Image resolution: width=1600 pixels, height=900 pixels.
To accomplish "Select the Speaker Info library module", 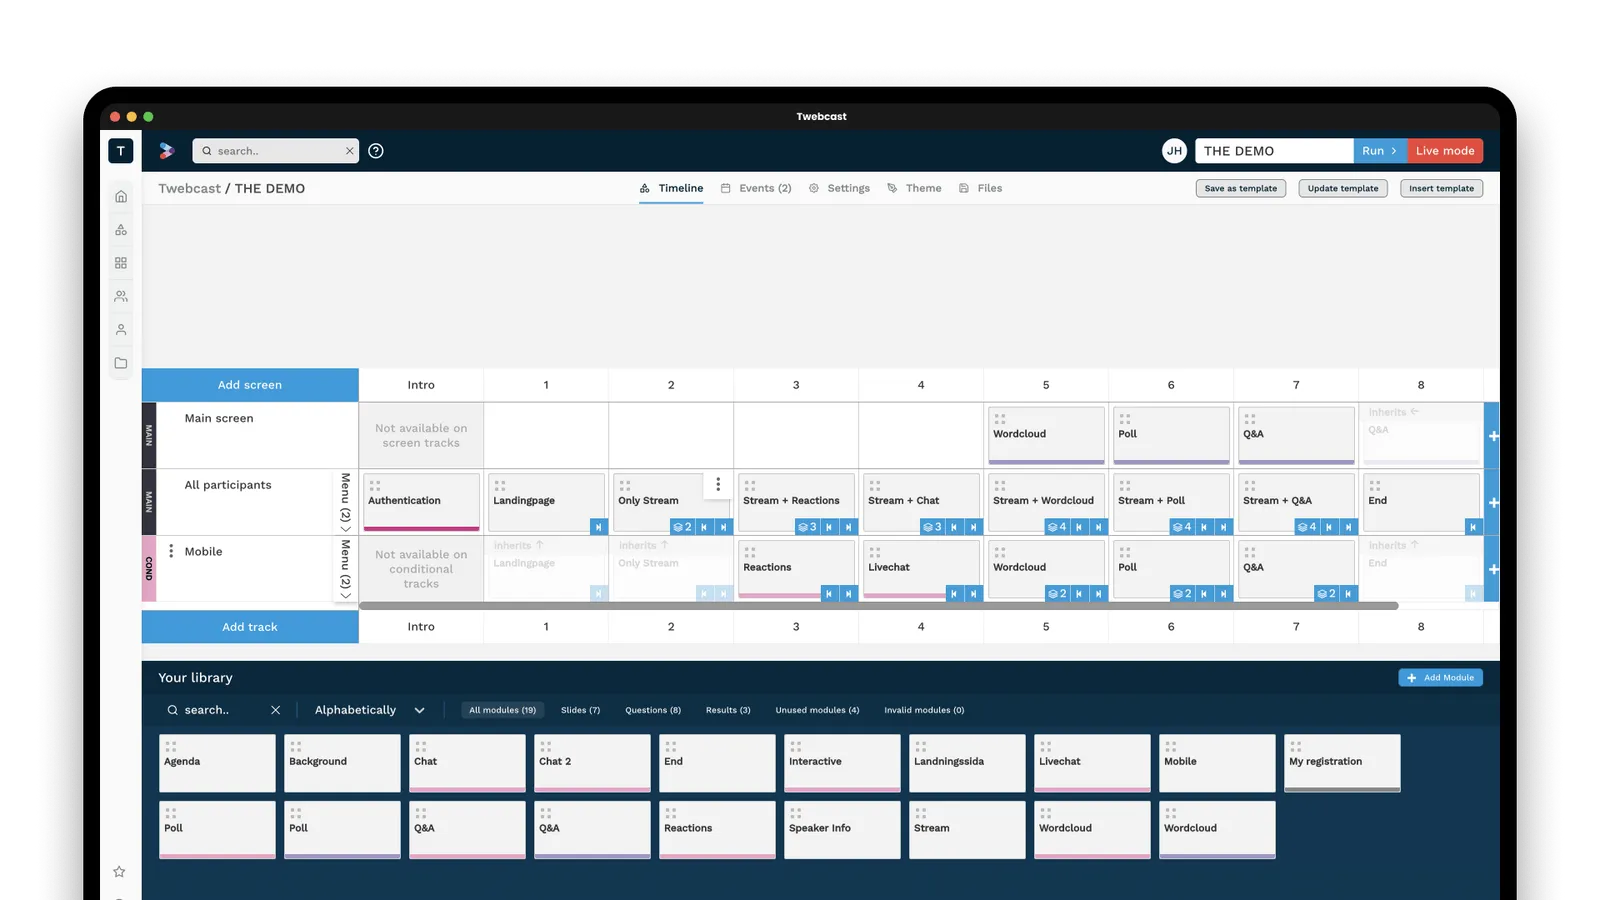I will [842, 830].
